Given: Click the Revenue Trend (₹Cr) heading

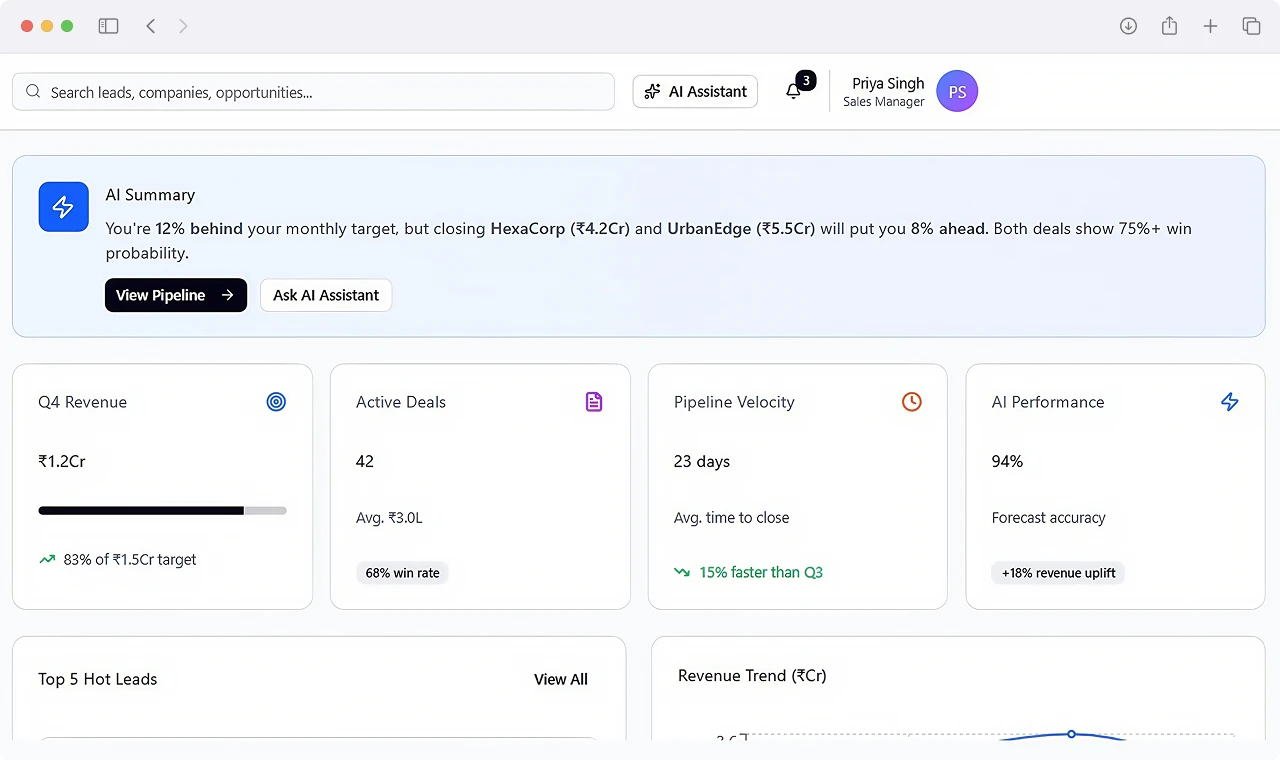Looking at the screenshot, I should pyautogui.click(x=752, y=676).
